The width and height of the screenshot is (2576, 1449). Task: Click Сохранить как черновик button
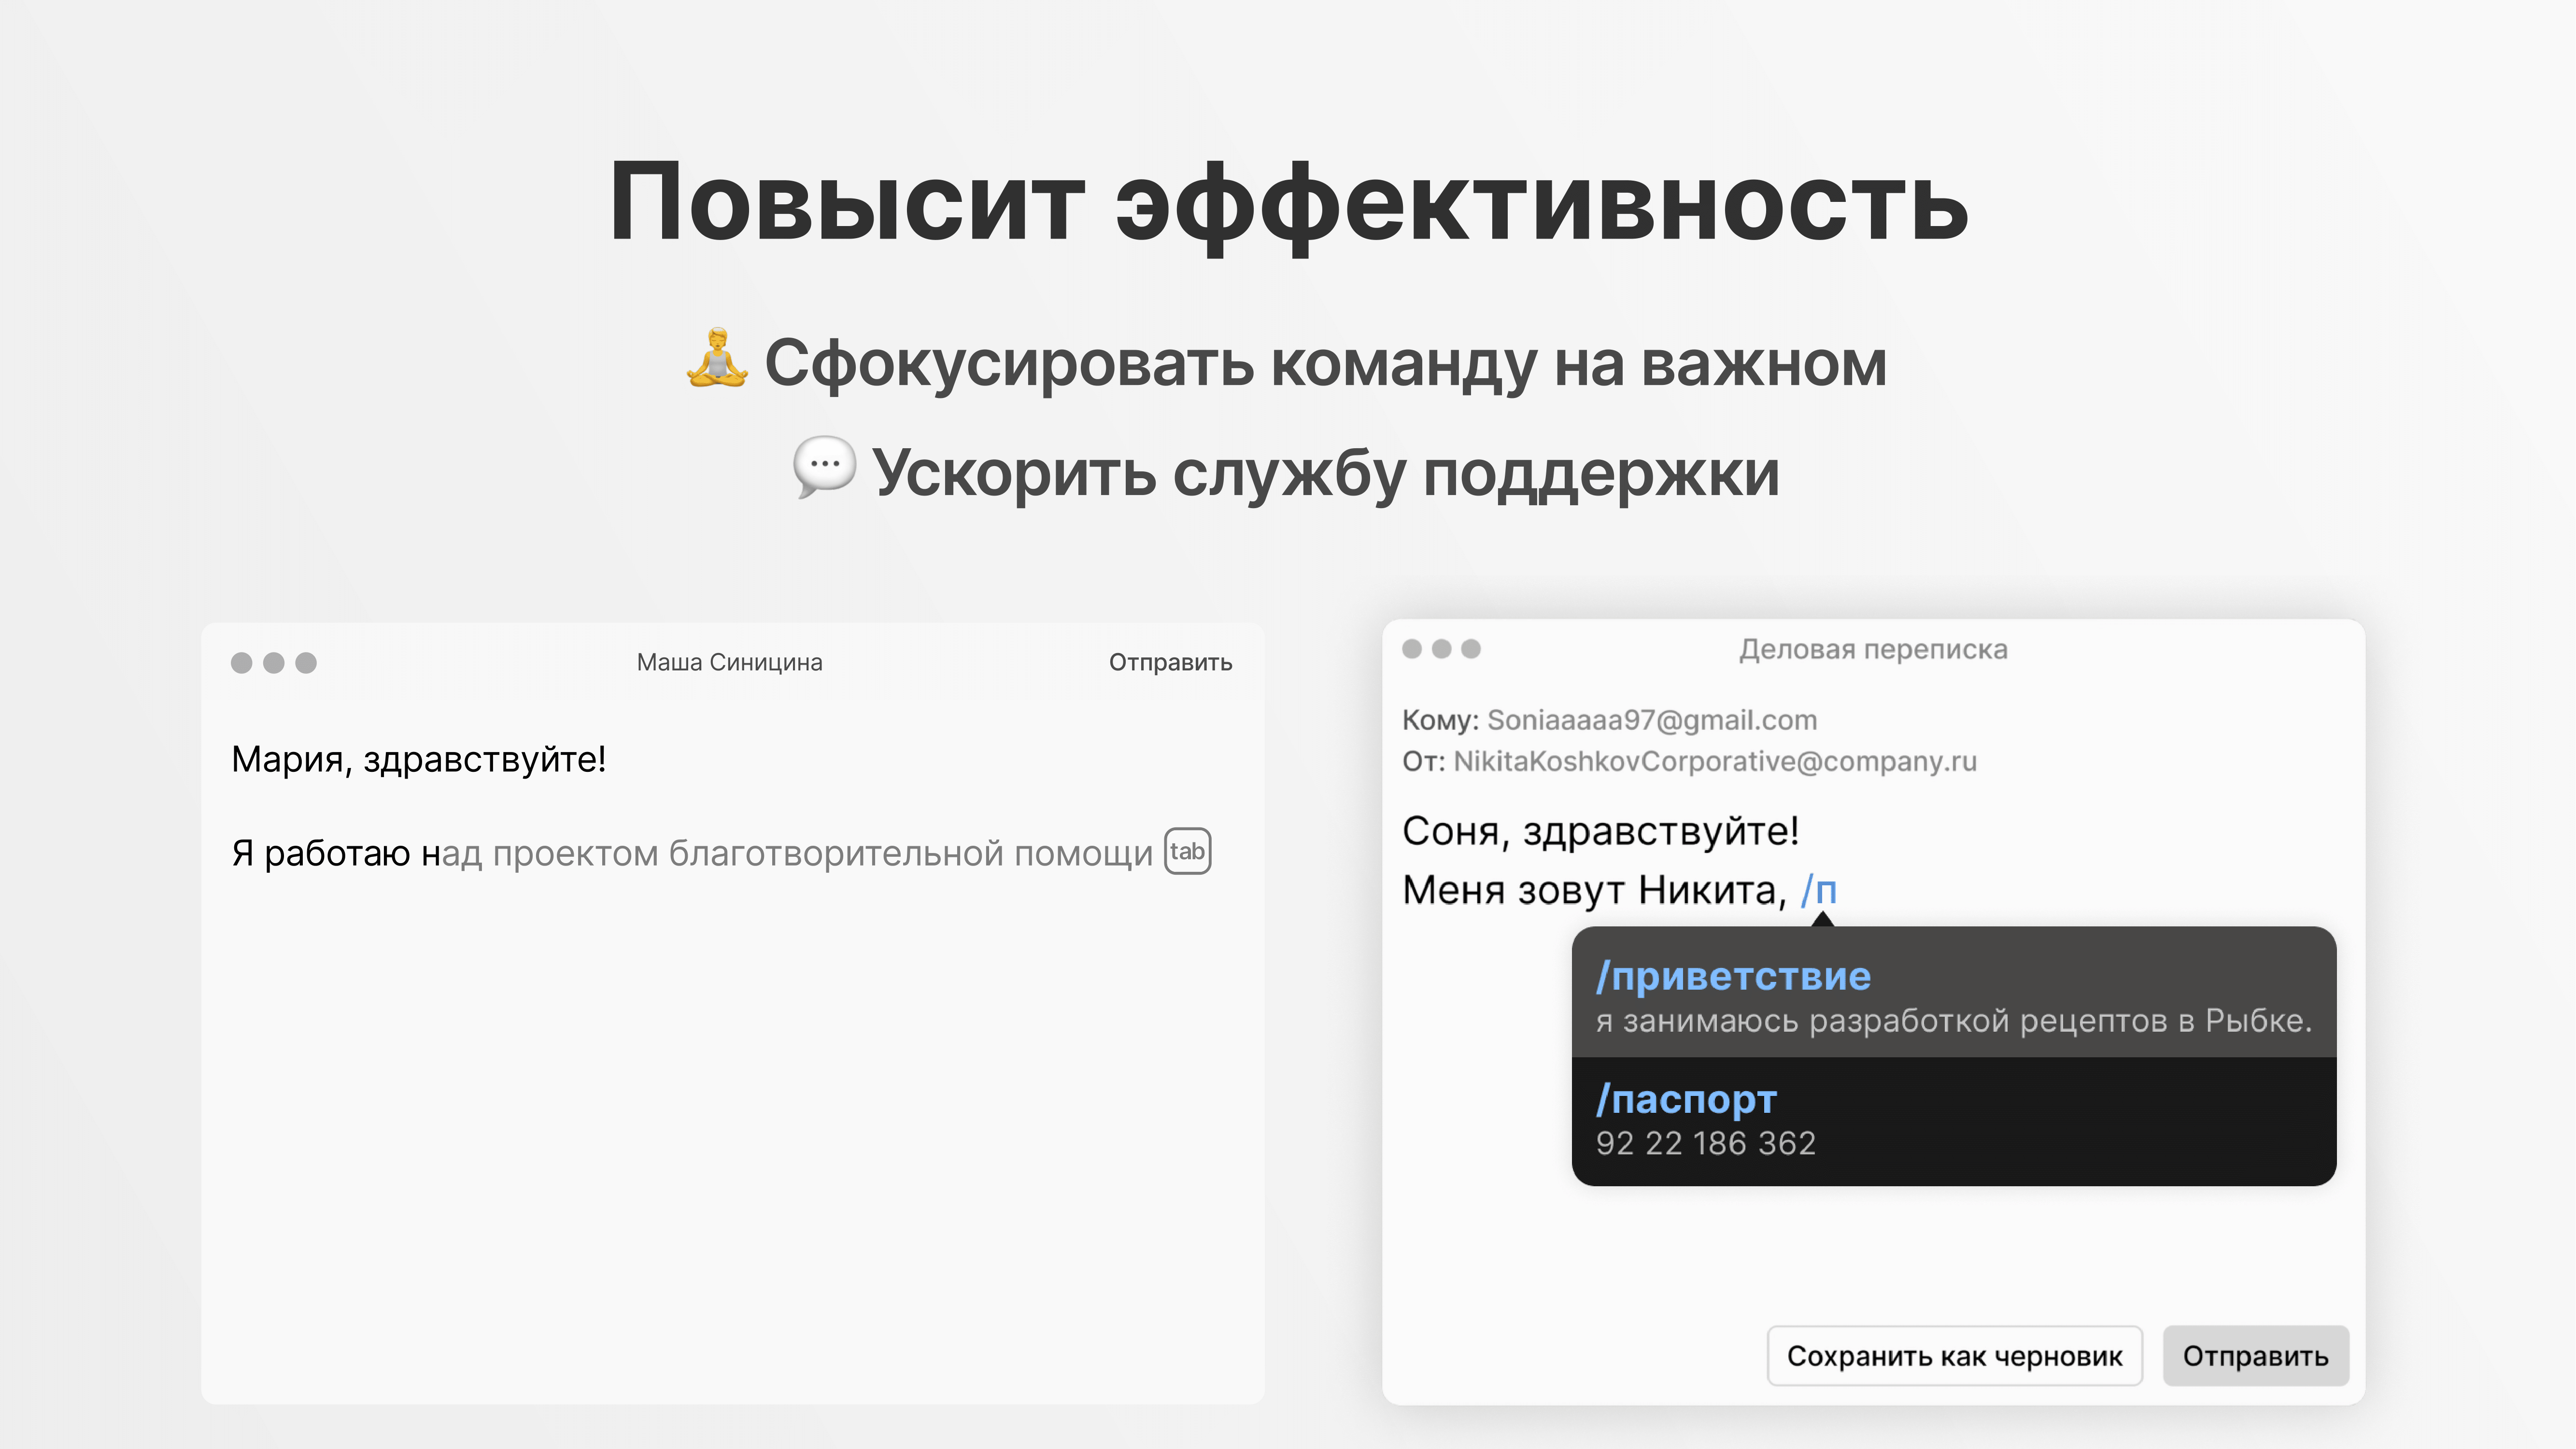pos(1954,1356)
